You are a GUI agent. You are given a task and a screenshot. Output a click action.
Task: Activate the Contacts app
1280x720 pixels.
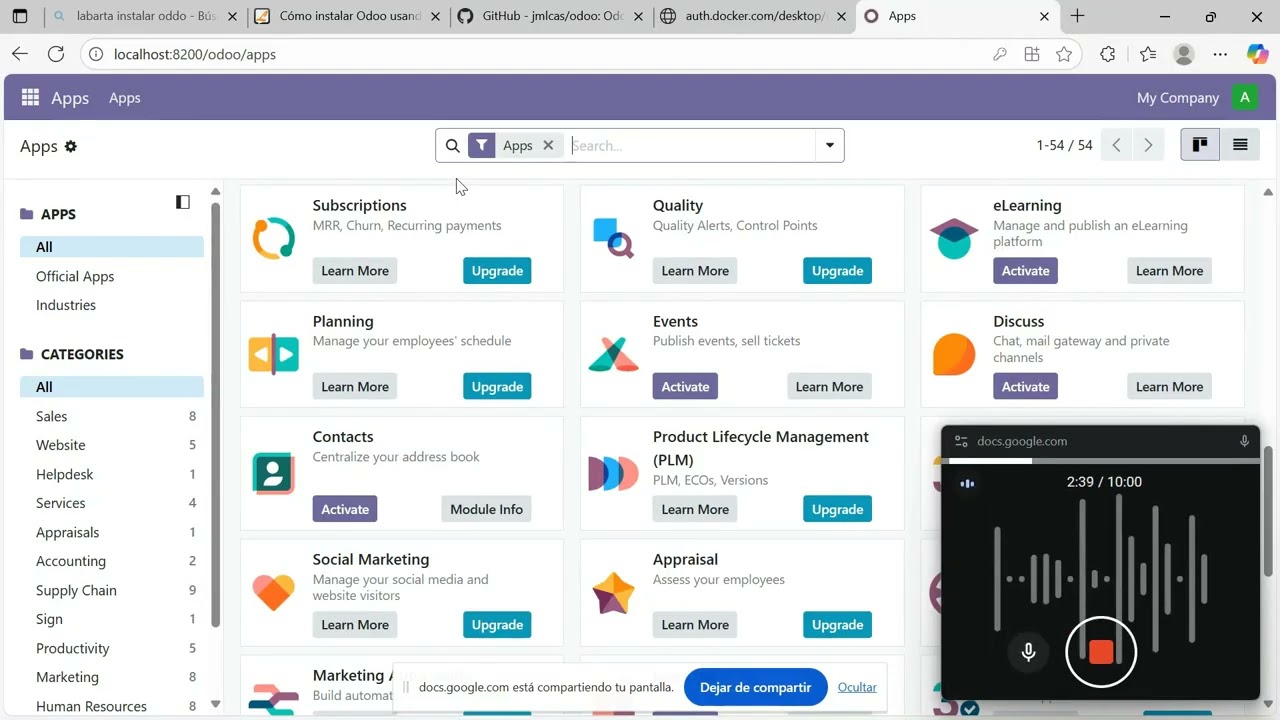pos(345,509)
